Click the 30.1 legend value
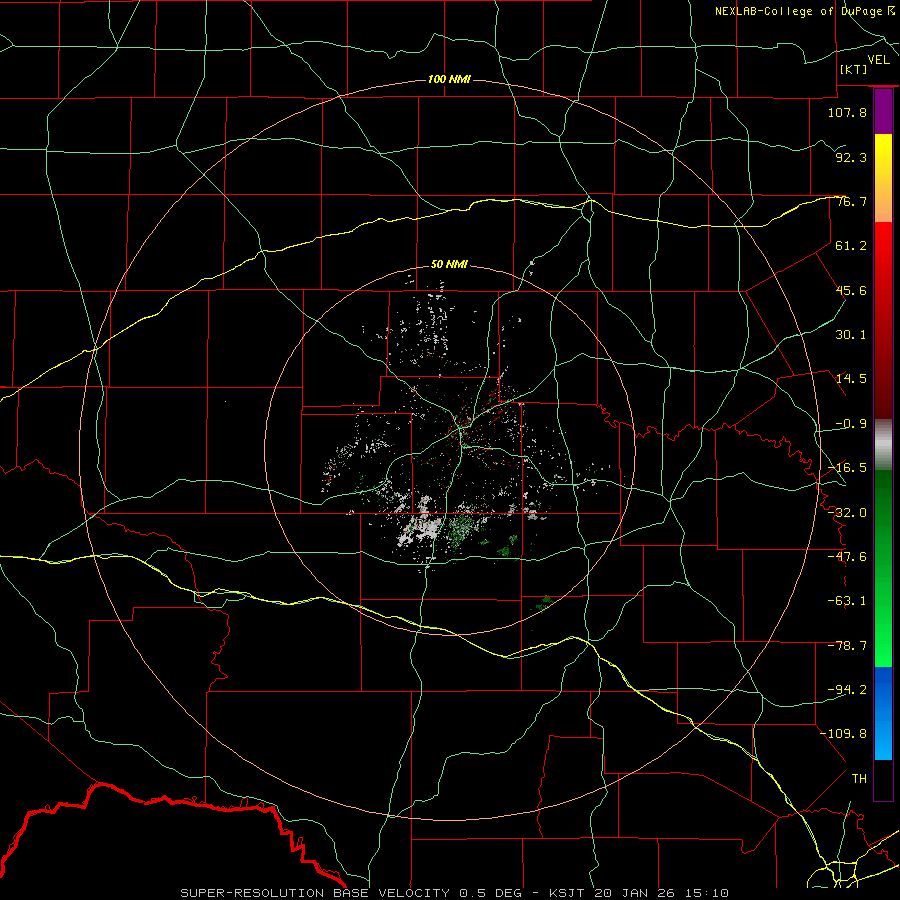Image resolution: width=900 pixels, height=900 pixels. tap(851, 335)
